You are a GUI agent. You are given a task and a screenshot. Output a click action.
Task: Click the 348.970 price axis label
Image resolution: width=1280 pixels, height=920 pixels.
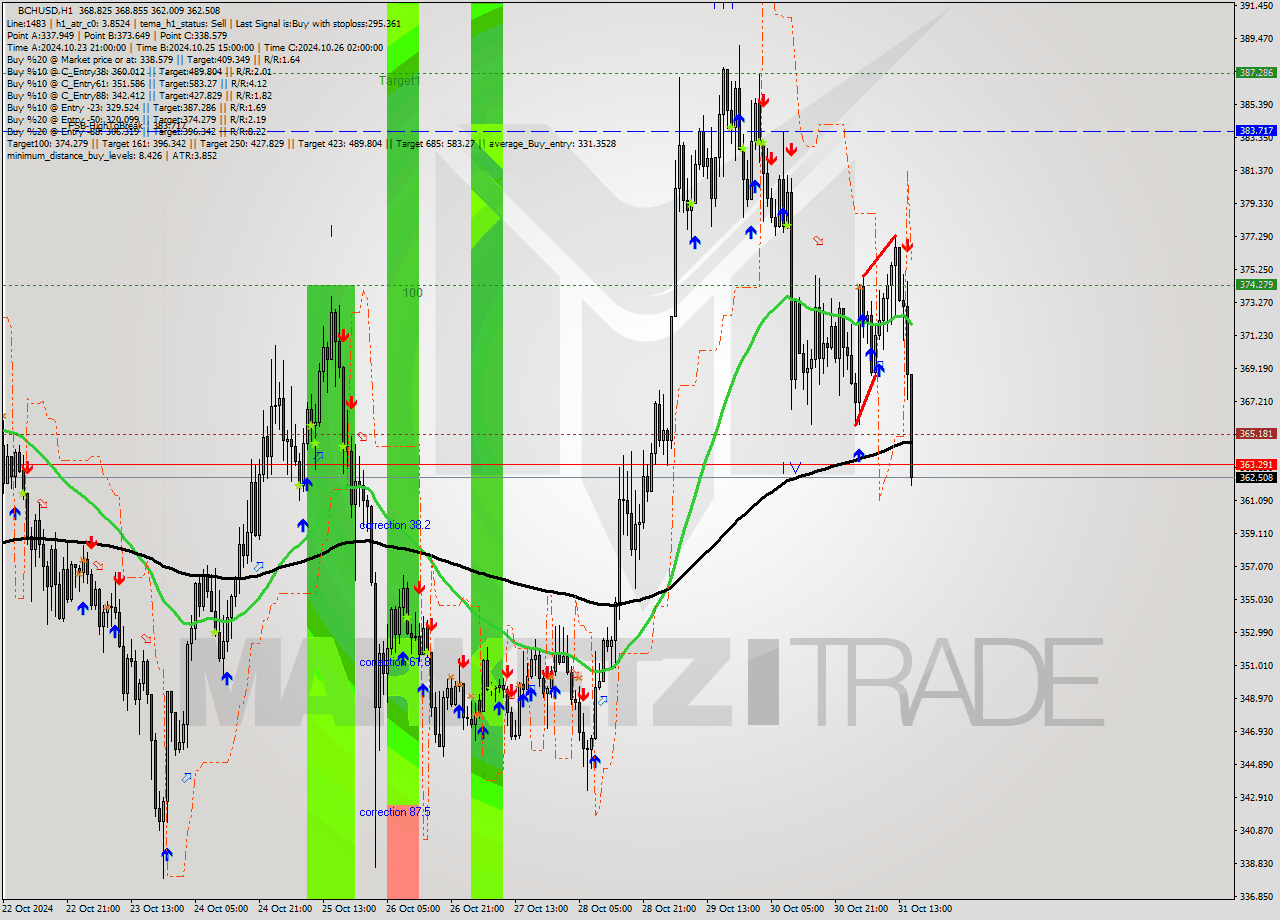pyautogui.click(x=1256, y=699)
